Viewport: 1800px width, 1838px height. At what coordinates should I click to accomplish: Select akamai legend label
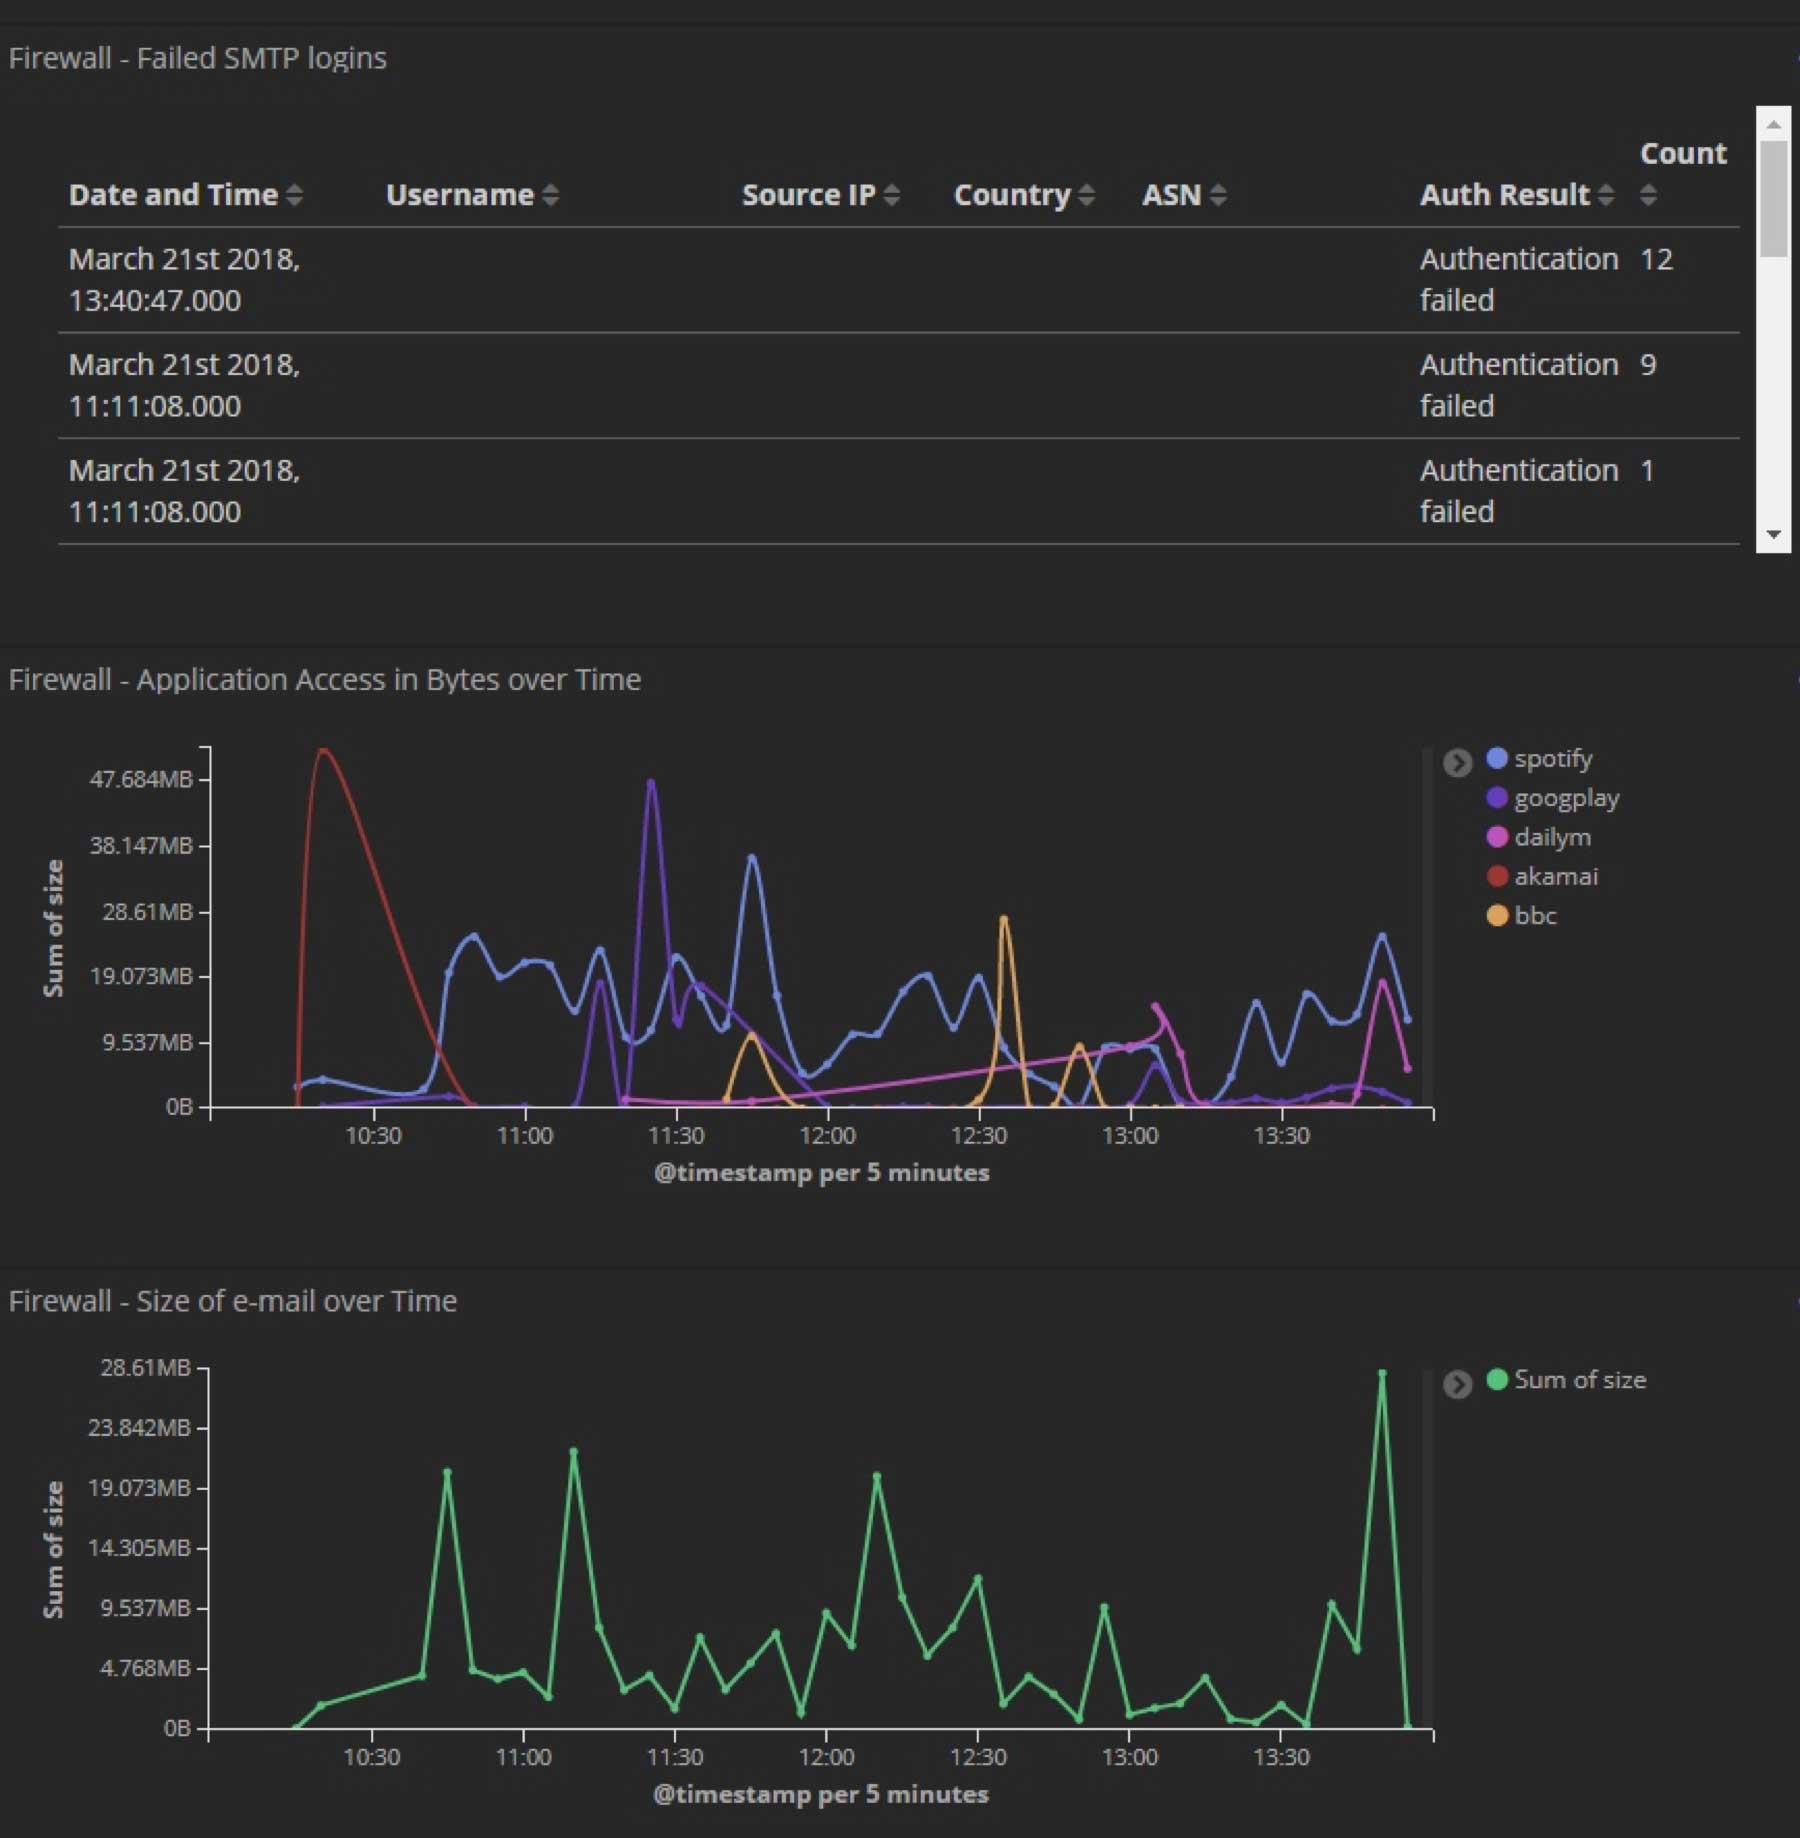[x=1556, y=876]
